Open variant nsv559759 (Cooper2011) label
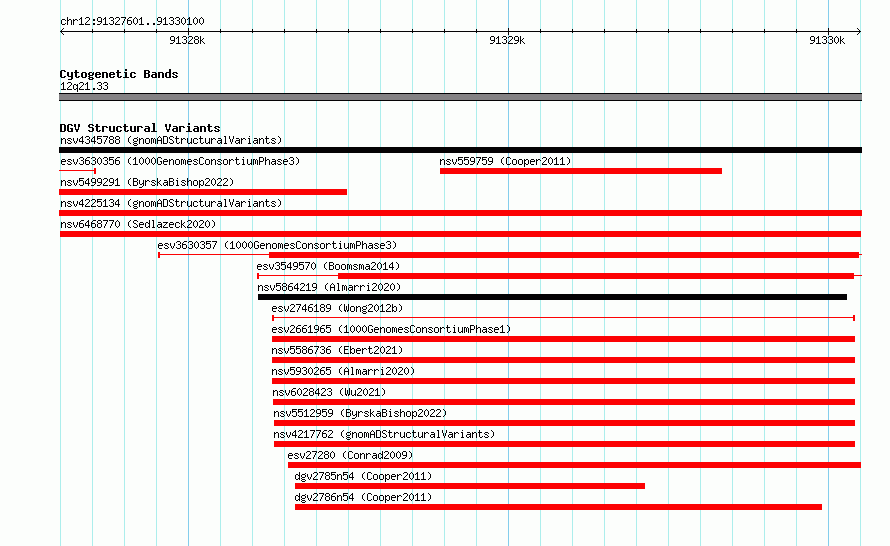890x546 pixels. pyautogui.click(x=505, y=161)
